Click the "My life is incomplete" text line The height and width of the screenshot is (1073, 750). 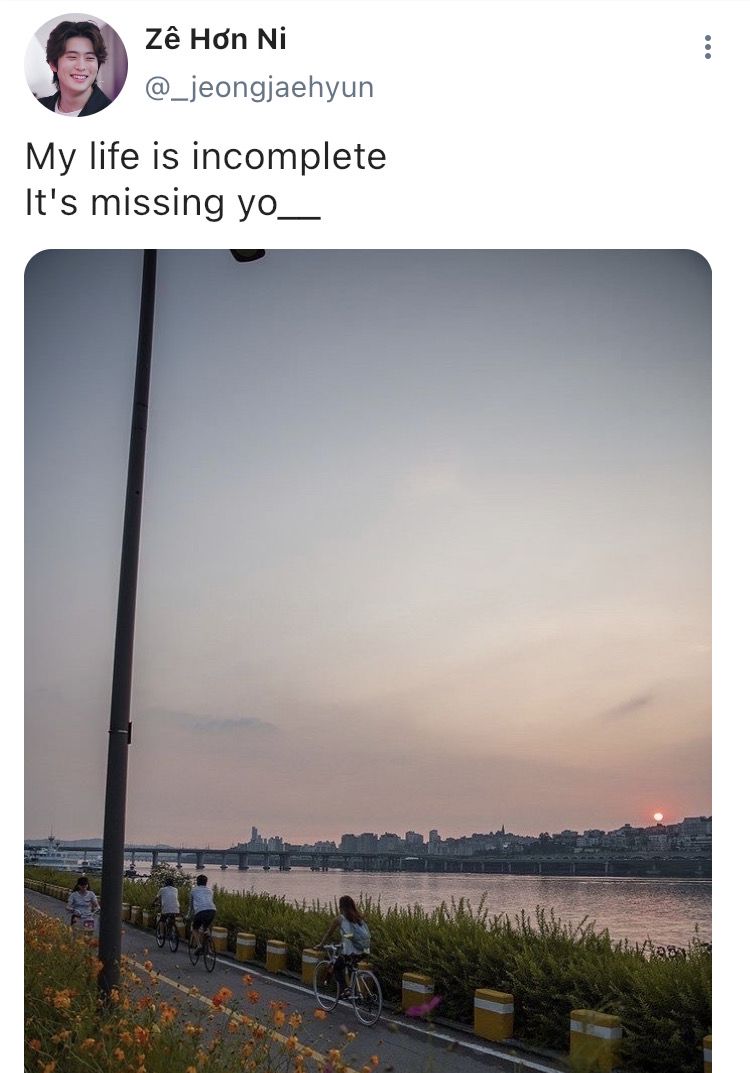(x=205, y=157)
